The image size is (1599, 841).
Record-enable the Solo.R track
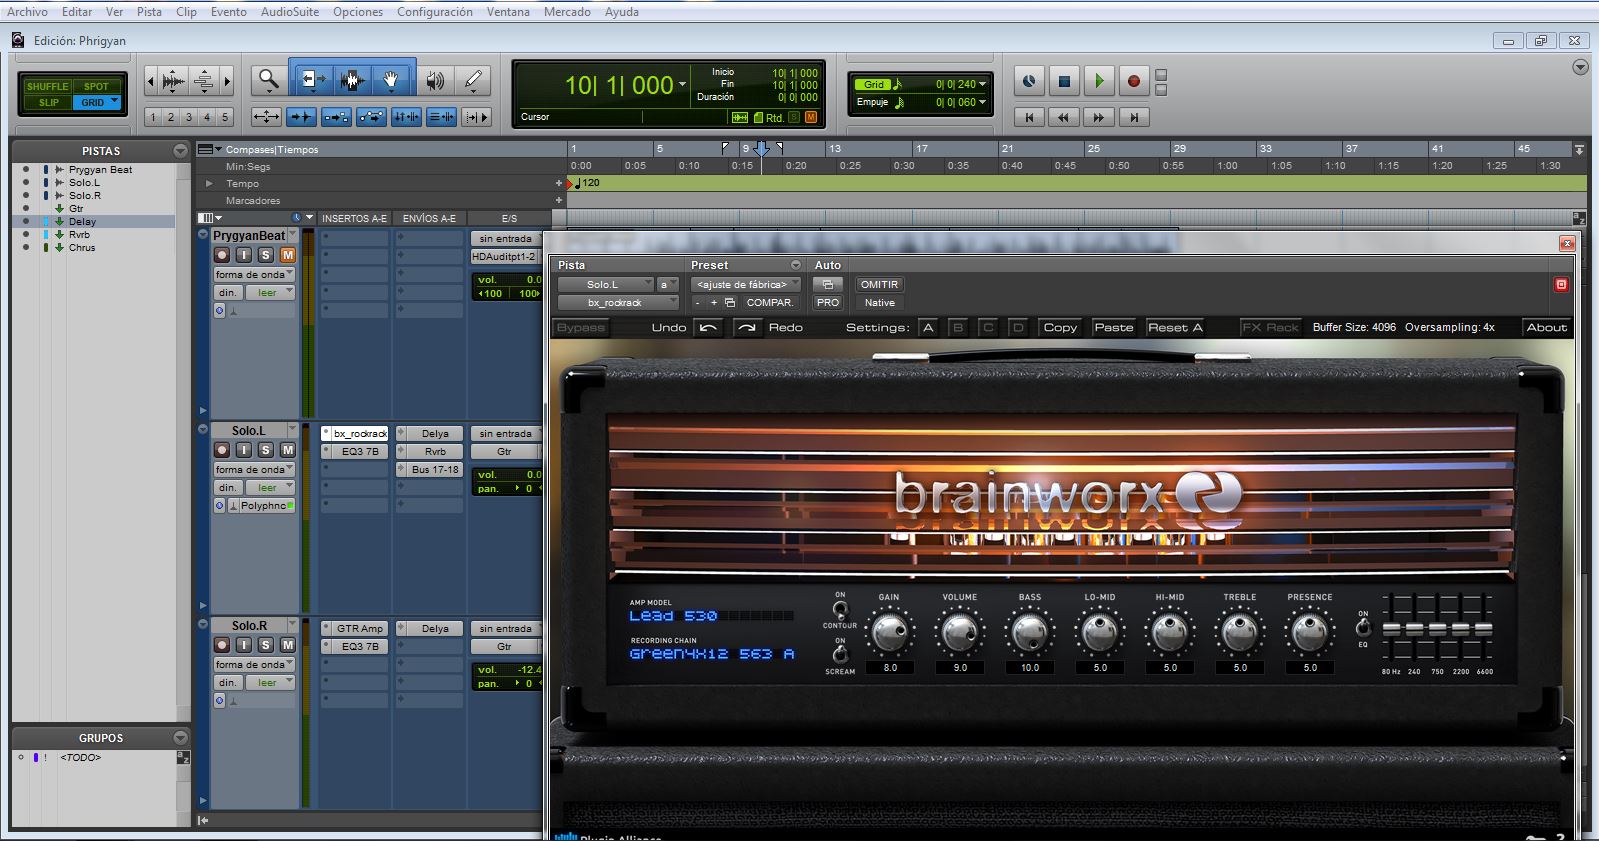click(x=222, y=645)
